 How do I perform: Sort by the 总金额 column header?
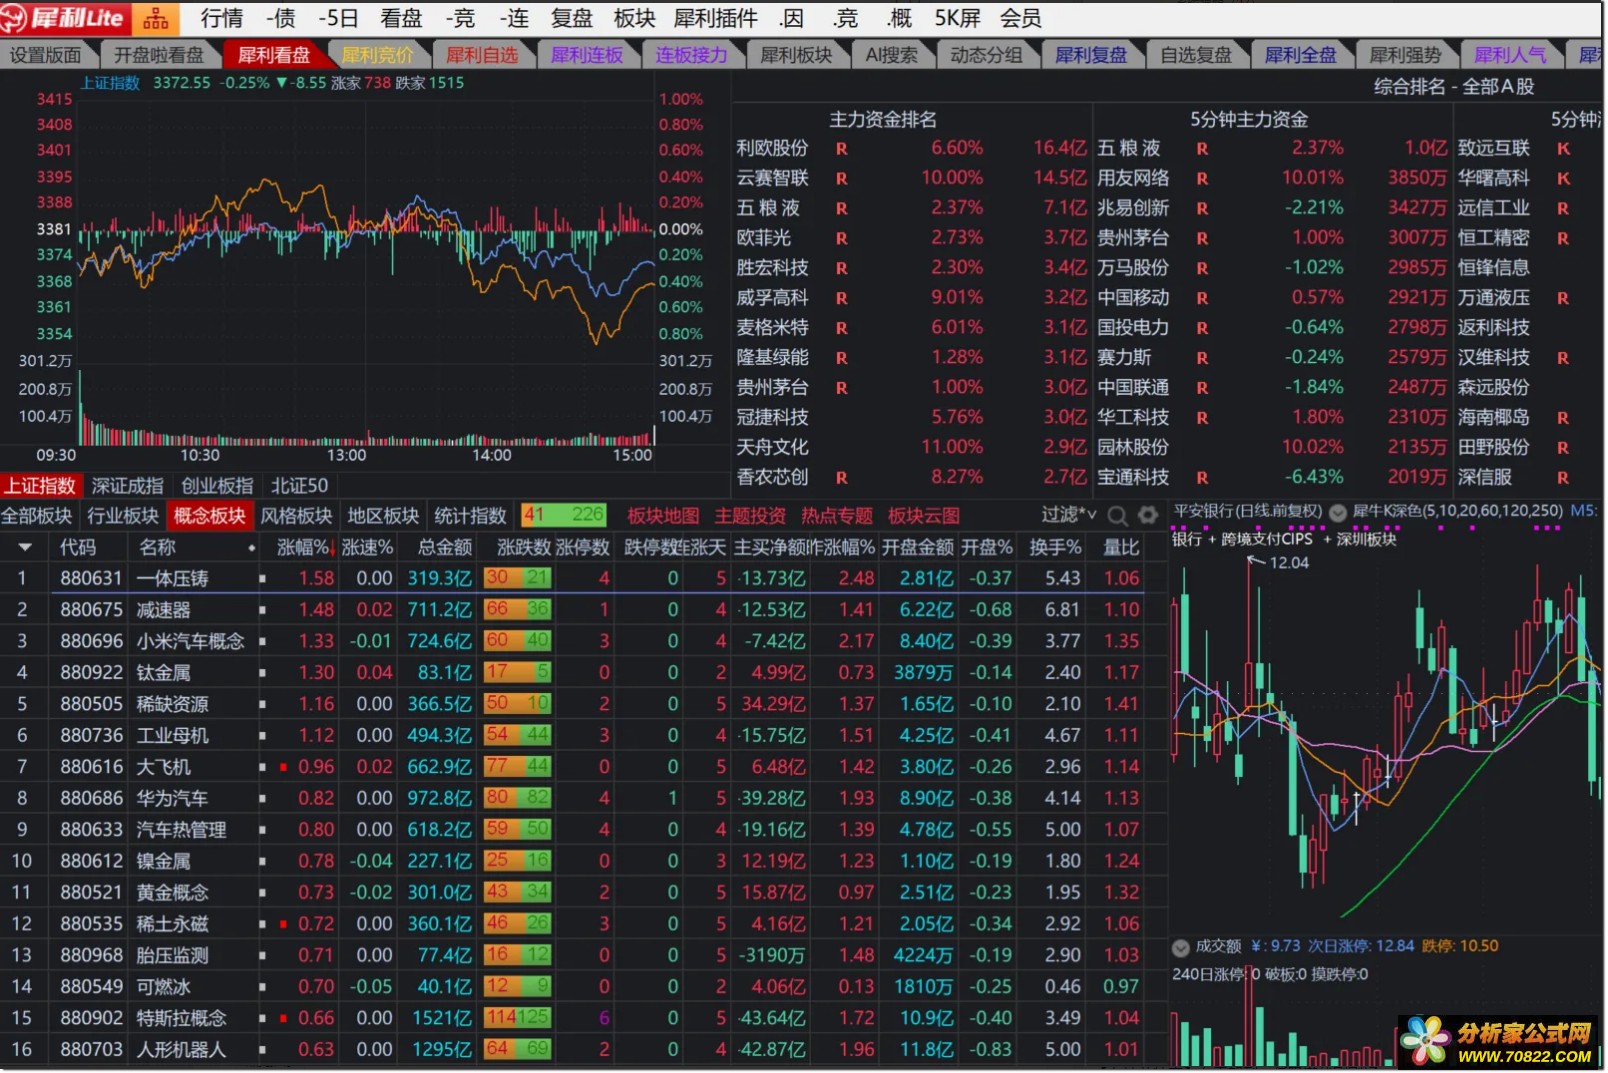point(445,547)
